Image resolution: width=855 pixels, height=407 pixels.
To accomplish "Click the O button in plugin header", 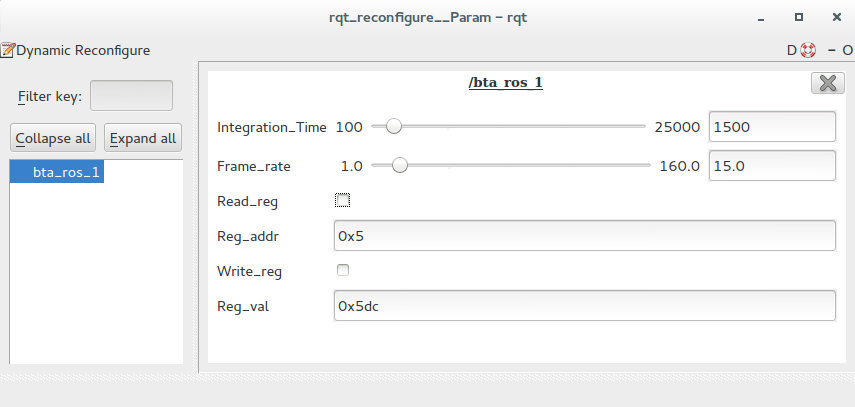I will pyautogui.click(x=847, y=50).
